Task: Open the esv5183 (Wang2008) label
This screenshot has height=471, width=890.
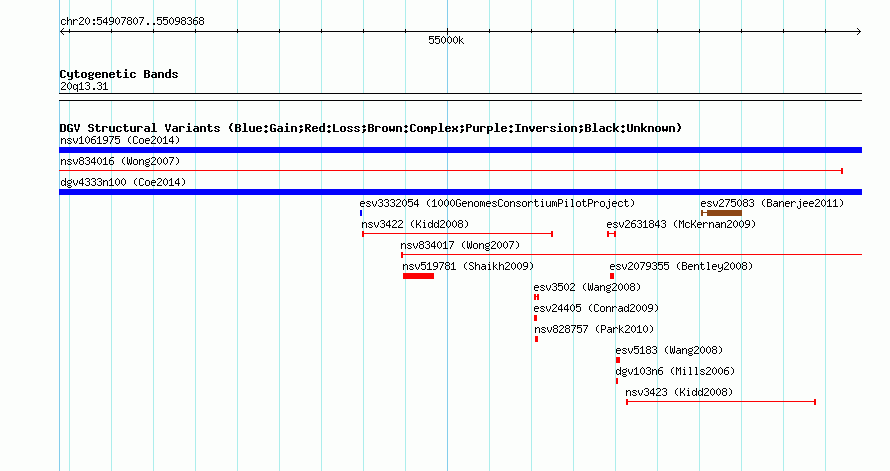Action: click(x=669, y=350)
